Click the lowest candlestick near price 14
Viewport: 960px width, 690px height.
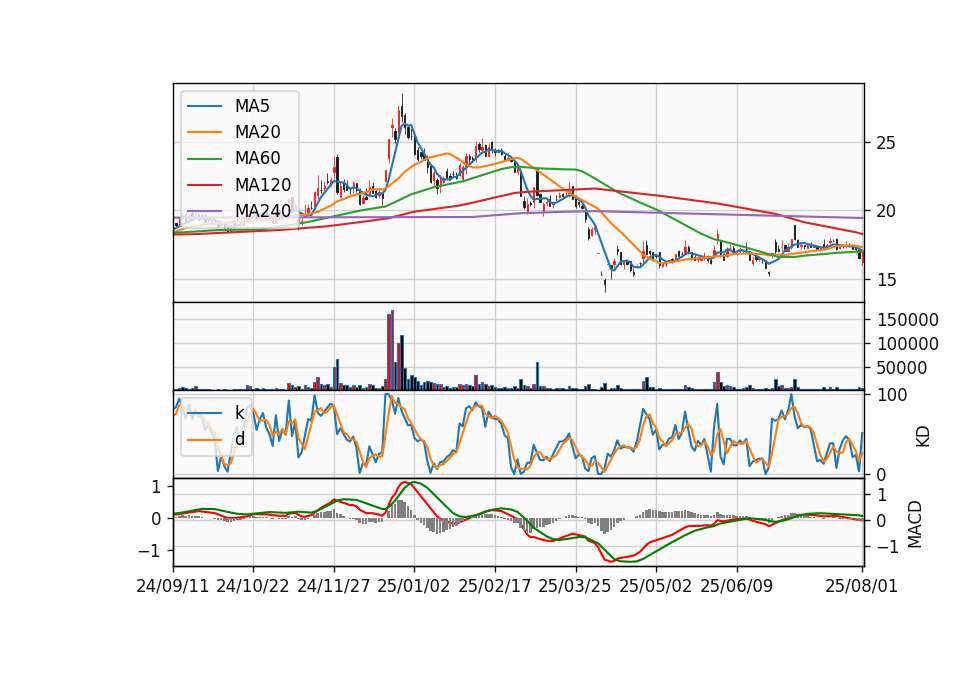click(605, 285)
